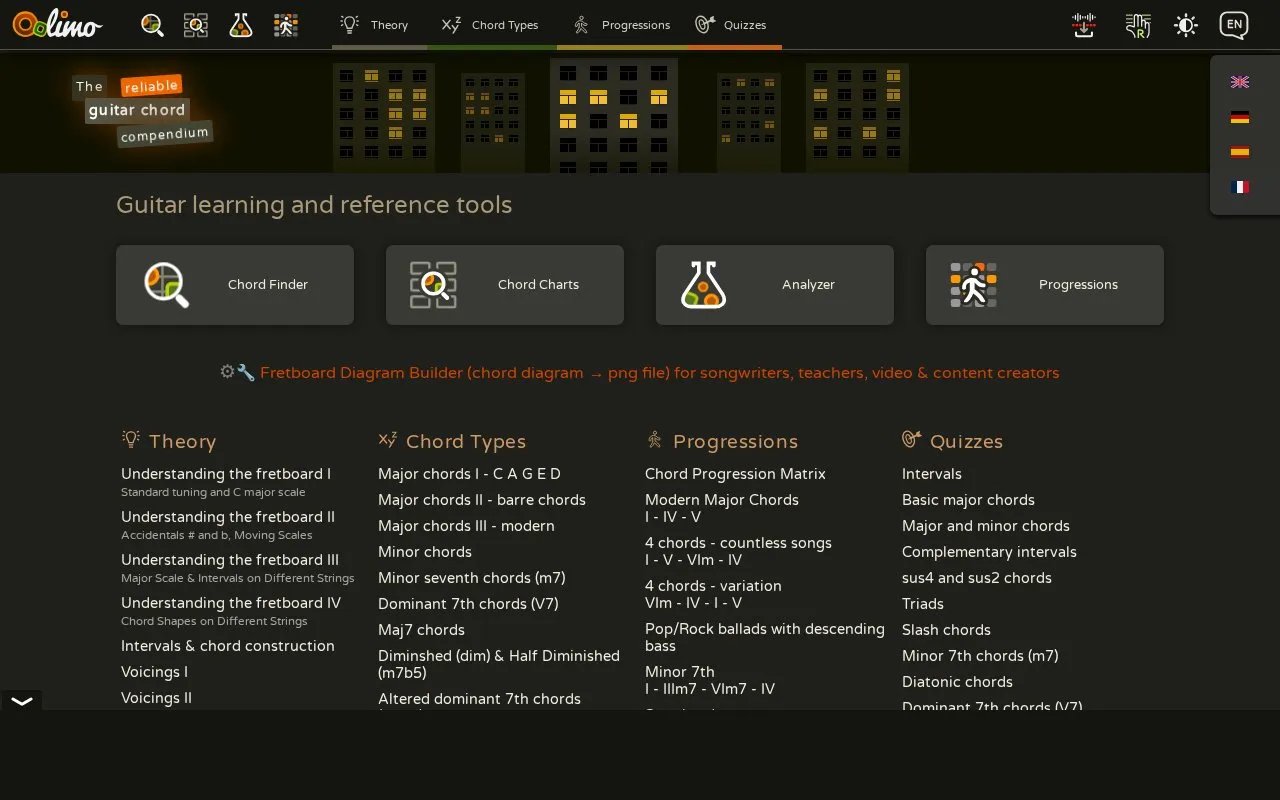The image size is (1280, 800).
Task: Open the Fretboard Diagram Builder link
Action: (659, 373)
